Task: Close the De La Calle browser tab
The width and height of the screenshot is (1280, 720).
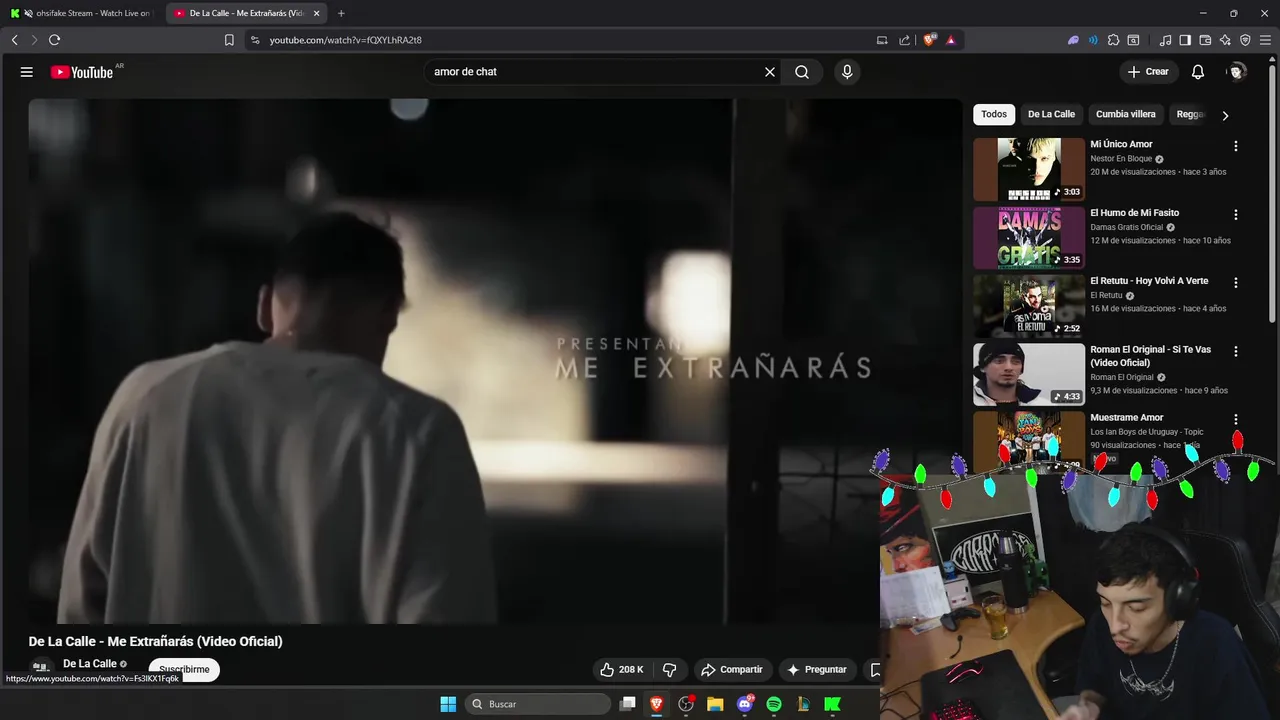Action: click(316, 13)
